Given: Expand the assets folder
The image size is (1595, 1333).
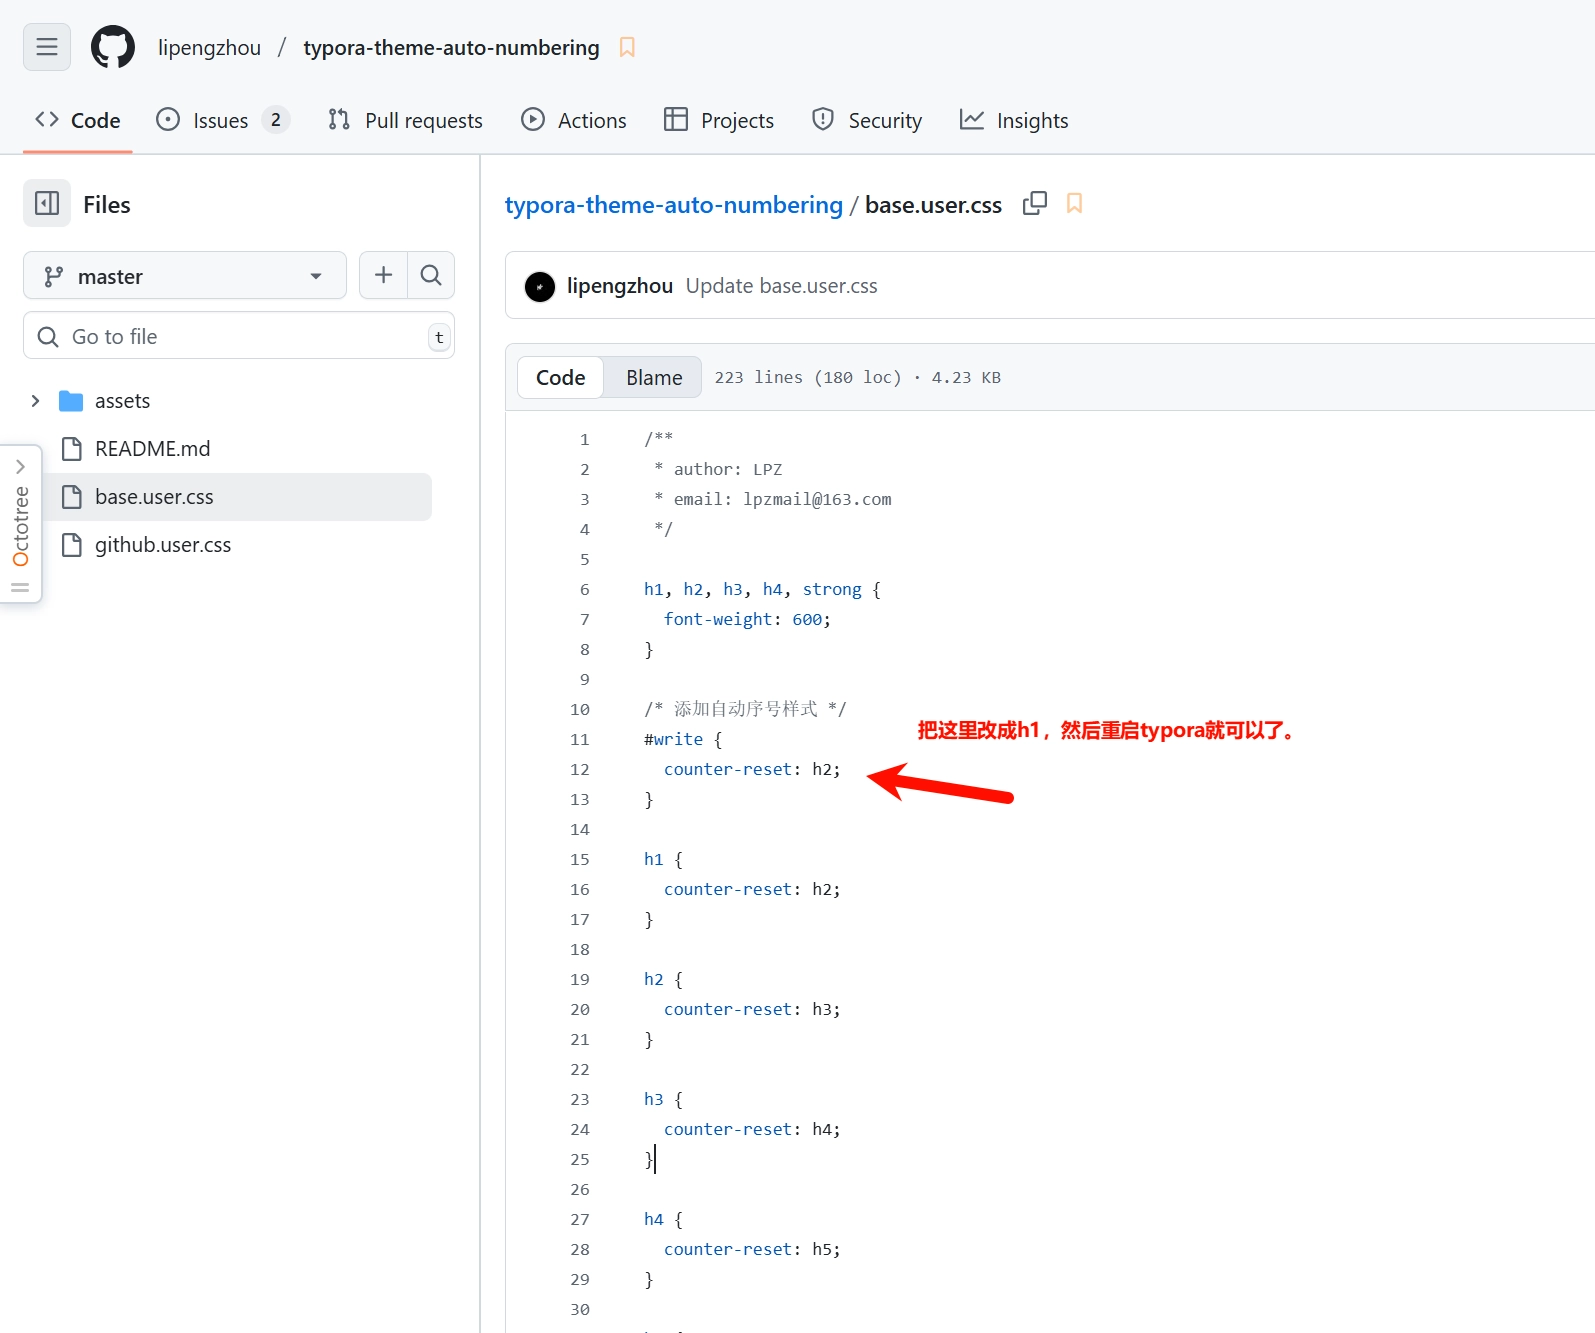Looking at the screenshot, I should click(35, 401).
